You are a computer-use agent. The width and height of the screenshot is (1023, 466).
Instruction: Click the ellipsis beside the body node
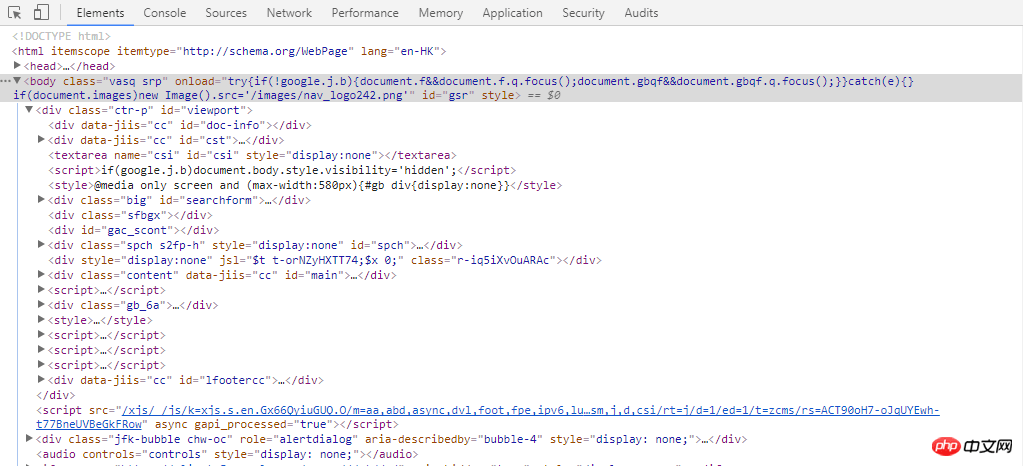(5, 82)
